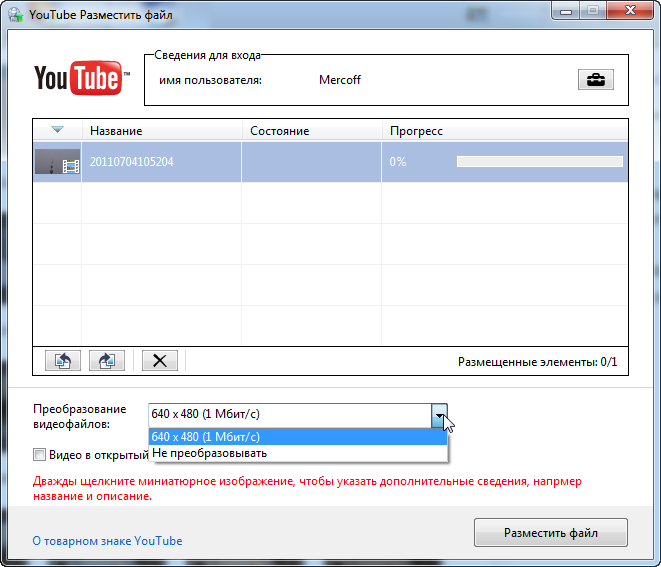Remove selected video with X button

tap(160, 361)
